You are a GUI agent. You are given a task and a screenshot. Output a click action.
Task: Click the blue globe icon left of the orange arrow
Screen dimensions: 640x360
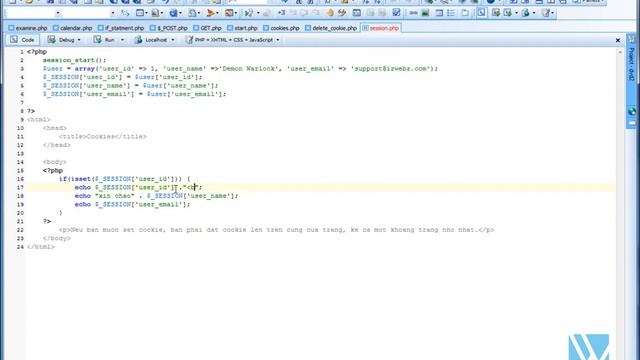click(x=173, y=13)
